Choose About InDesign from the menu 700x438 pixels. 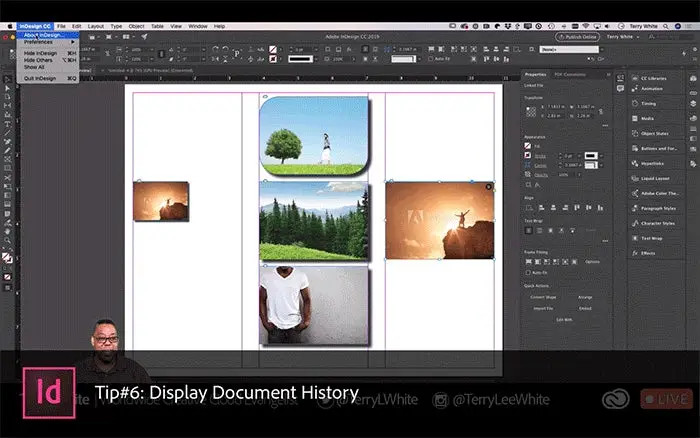(x=44, y=34)
